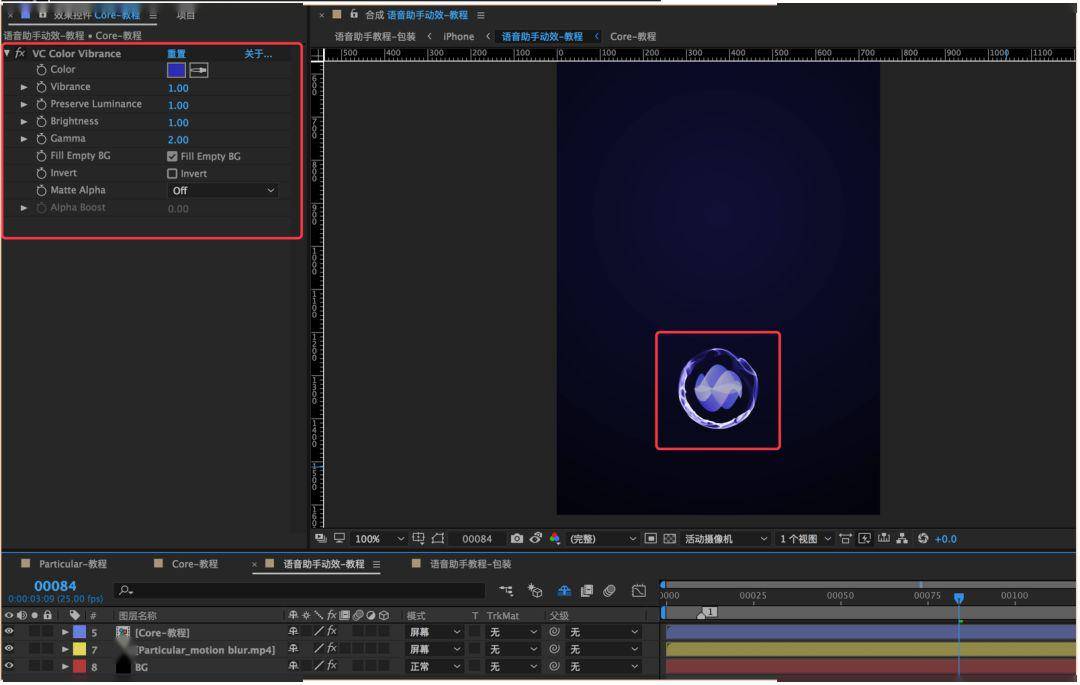Image resolution: width=1080 pixels, height=685 pixels.
Task: Open the blue Color swatch picker
Action: tap(176, 70)
